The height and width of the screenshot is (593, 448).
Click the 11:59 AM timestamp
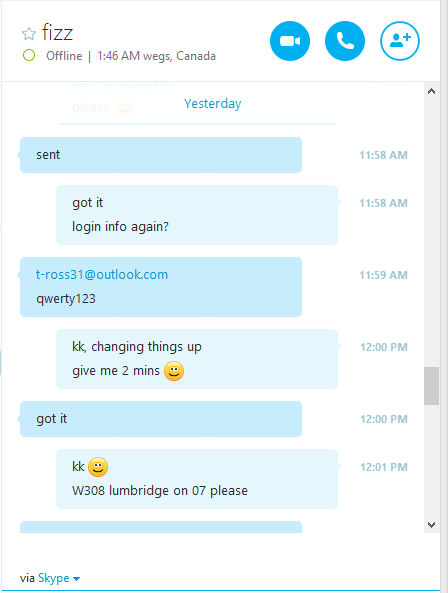(383, 275)
